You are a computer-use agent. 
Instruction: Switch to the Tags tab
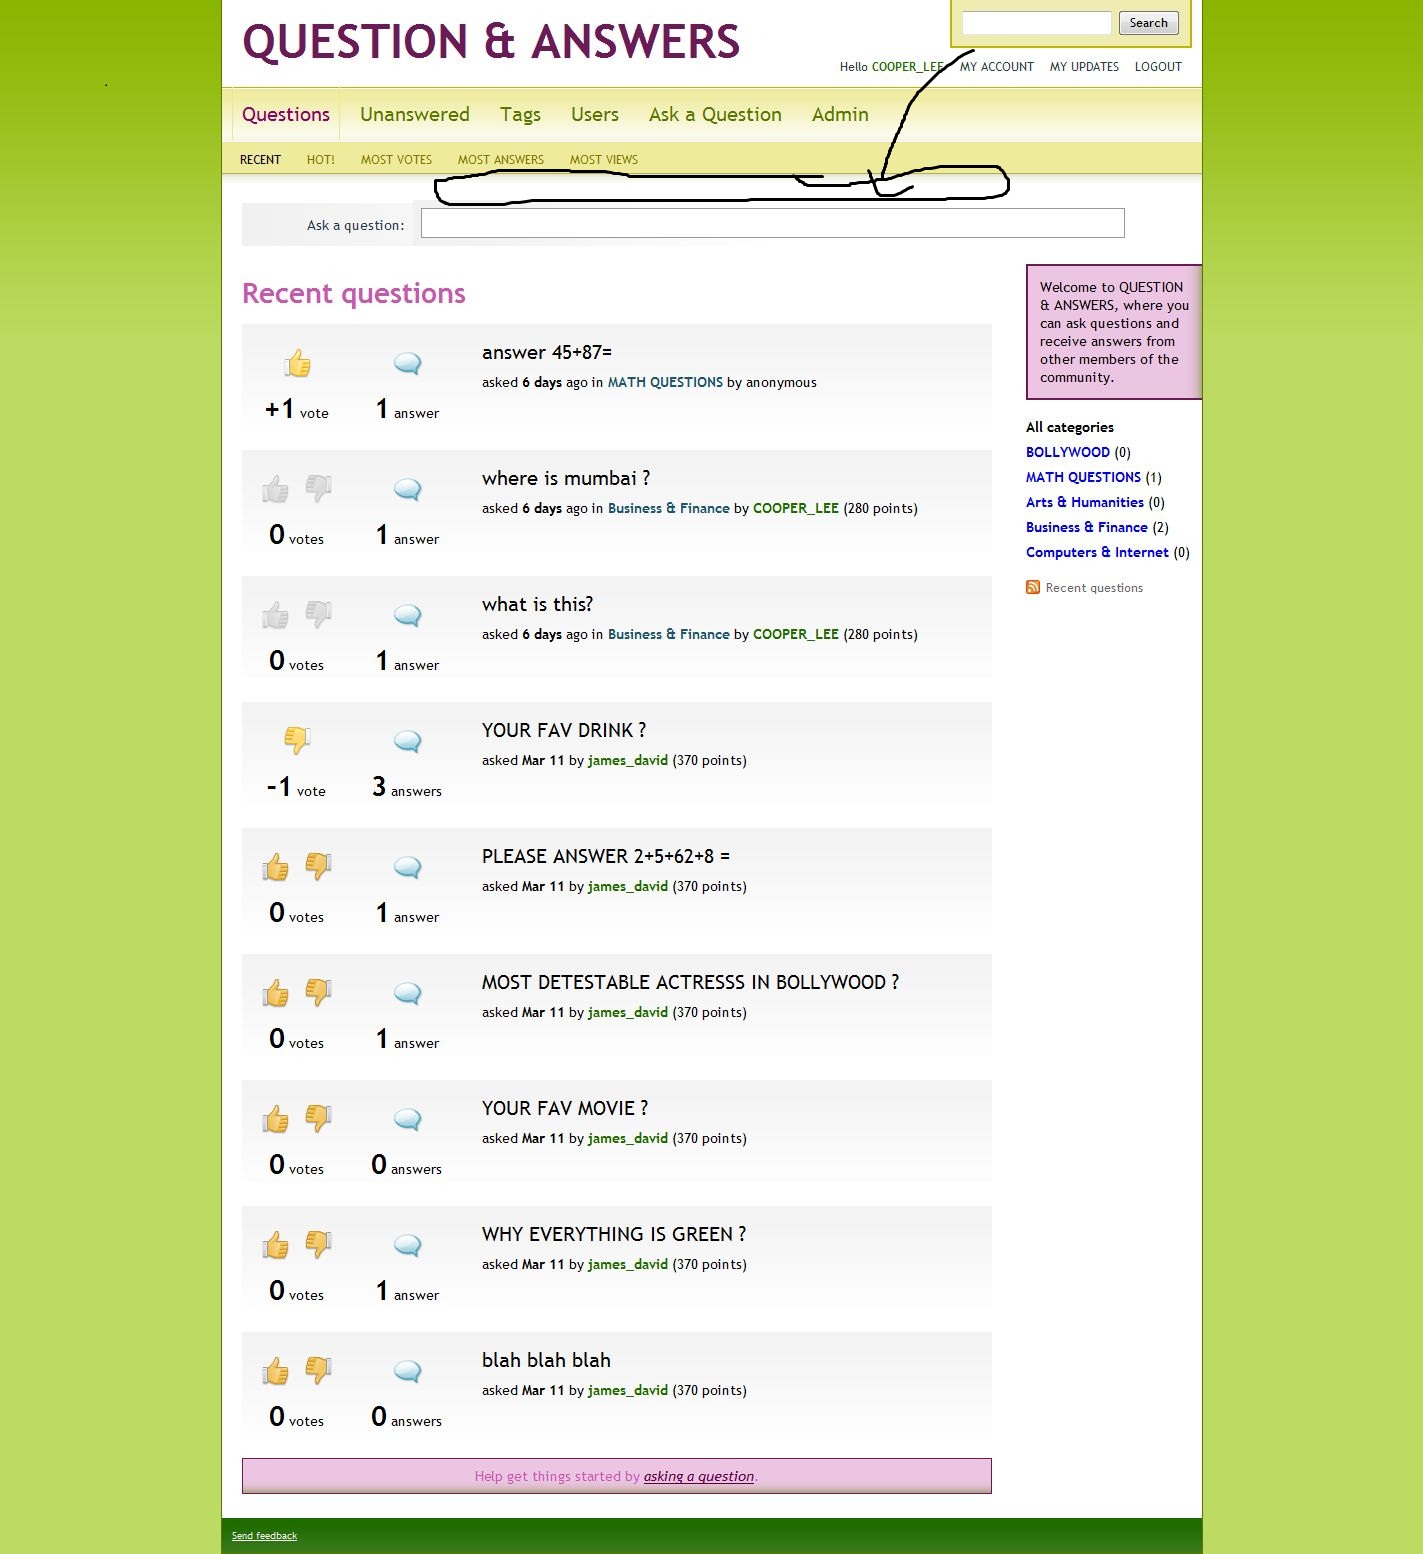tap(520, 115)
